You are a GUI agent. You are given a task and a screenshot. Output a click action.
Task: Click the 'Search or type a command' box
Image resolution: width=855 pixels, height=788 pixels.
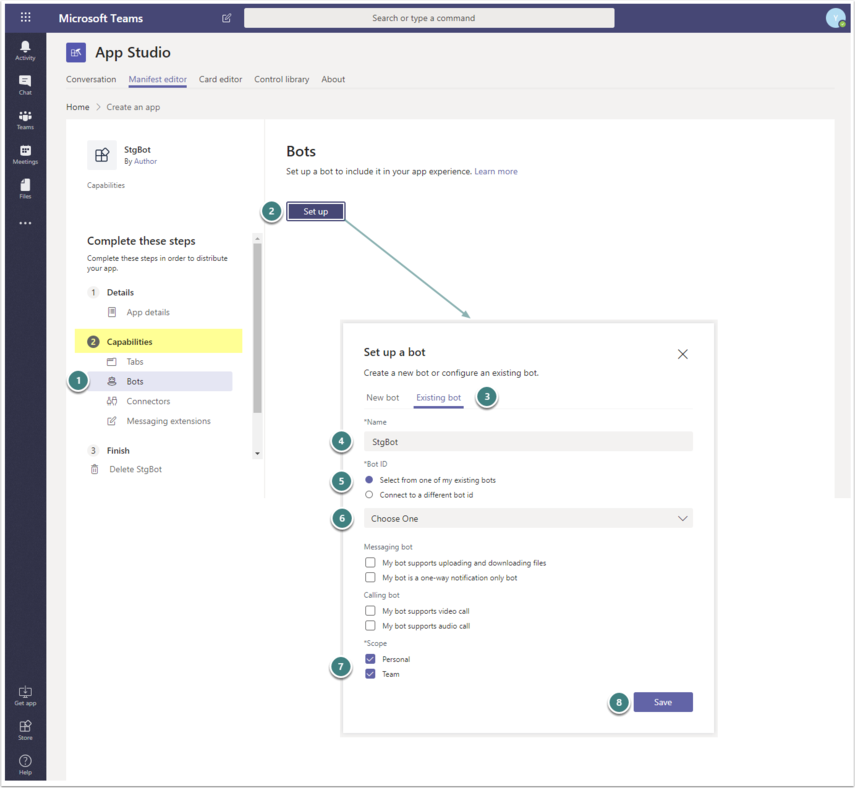(429, 18)
